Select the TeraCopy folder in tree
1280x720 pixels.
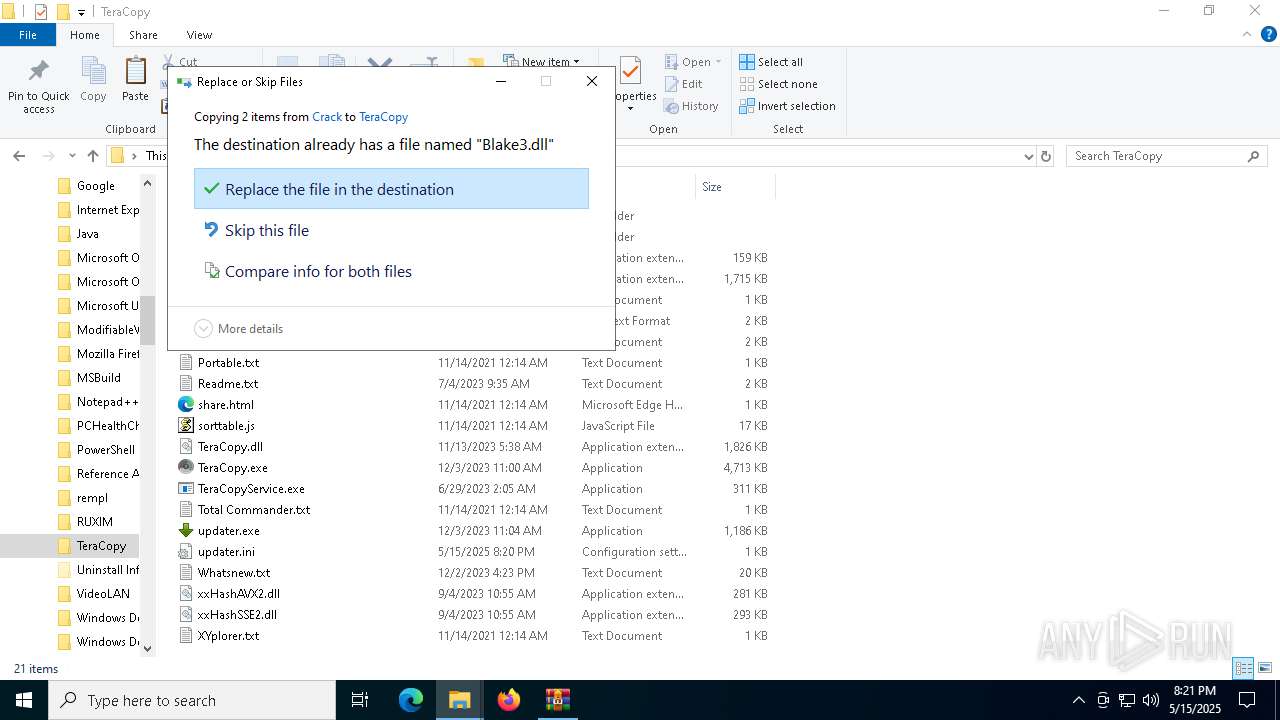(x=101, y=546)
